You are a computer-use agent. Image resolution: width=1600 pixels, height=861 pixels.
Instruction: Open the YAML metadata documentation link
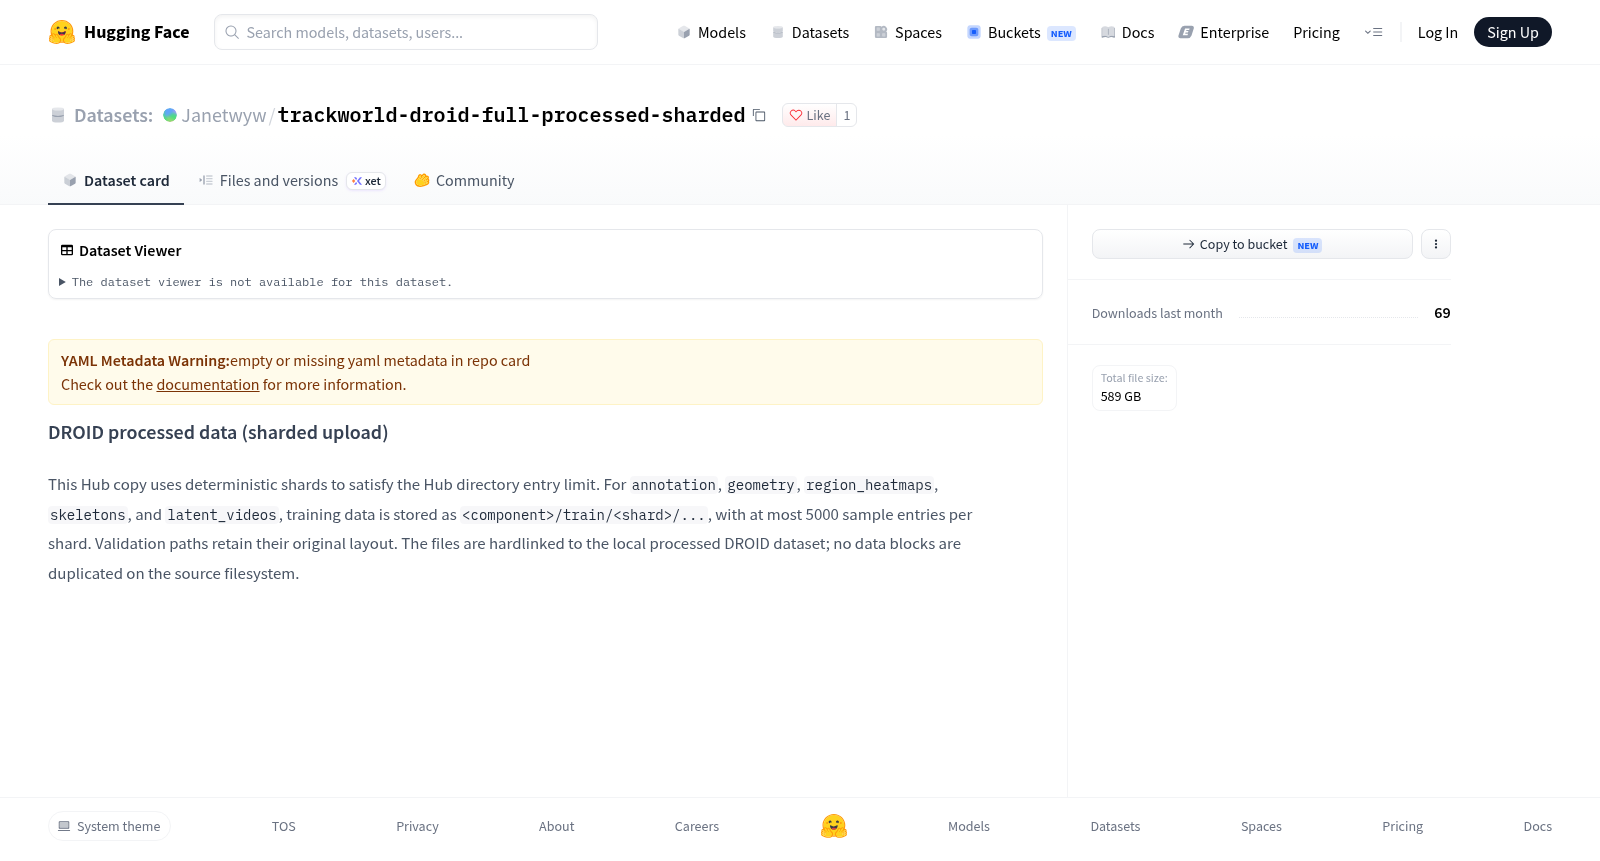(208, 385)
